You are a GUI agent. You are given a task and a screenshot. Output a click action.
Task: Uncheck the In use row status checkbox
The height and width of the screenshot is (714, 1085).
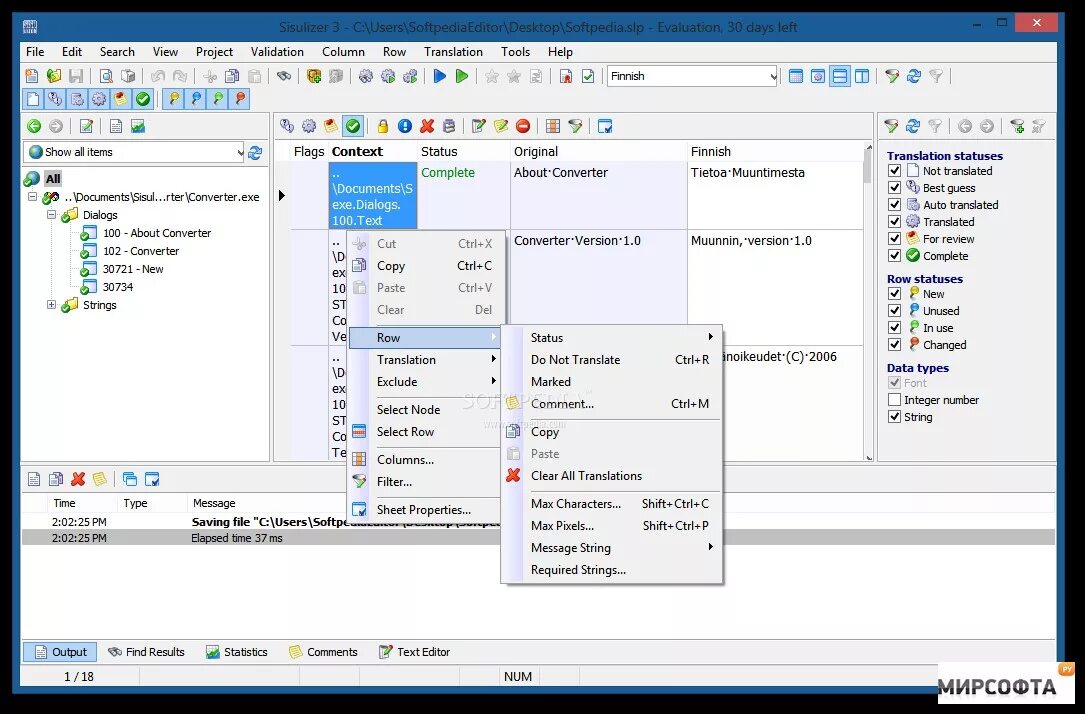(894, 328)
